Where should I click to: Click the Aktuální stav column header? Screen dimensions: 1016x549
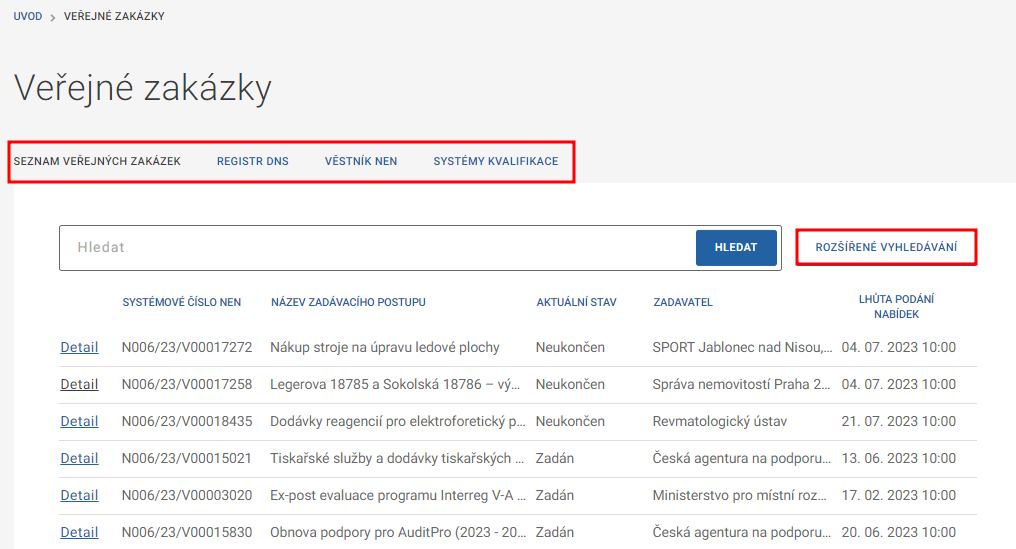(x=576, y=302)
